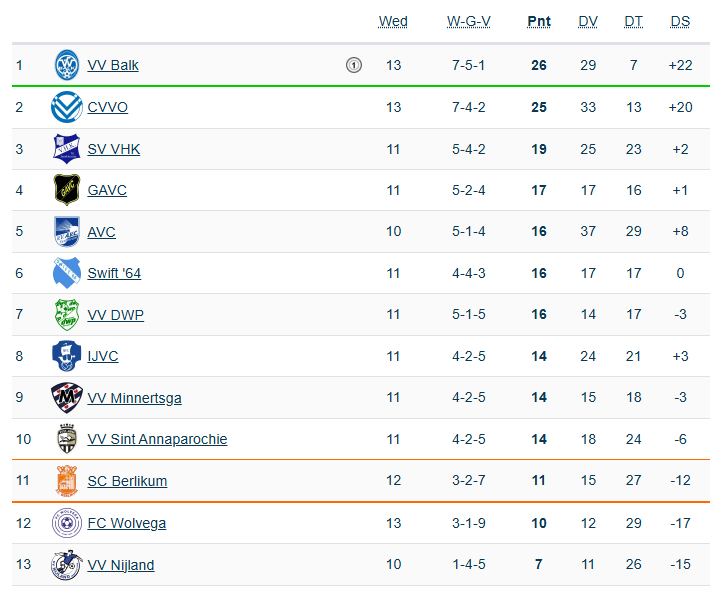
Task: Click the VV Balk club logo
Action: tap(67, 65)
